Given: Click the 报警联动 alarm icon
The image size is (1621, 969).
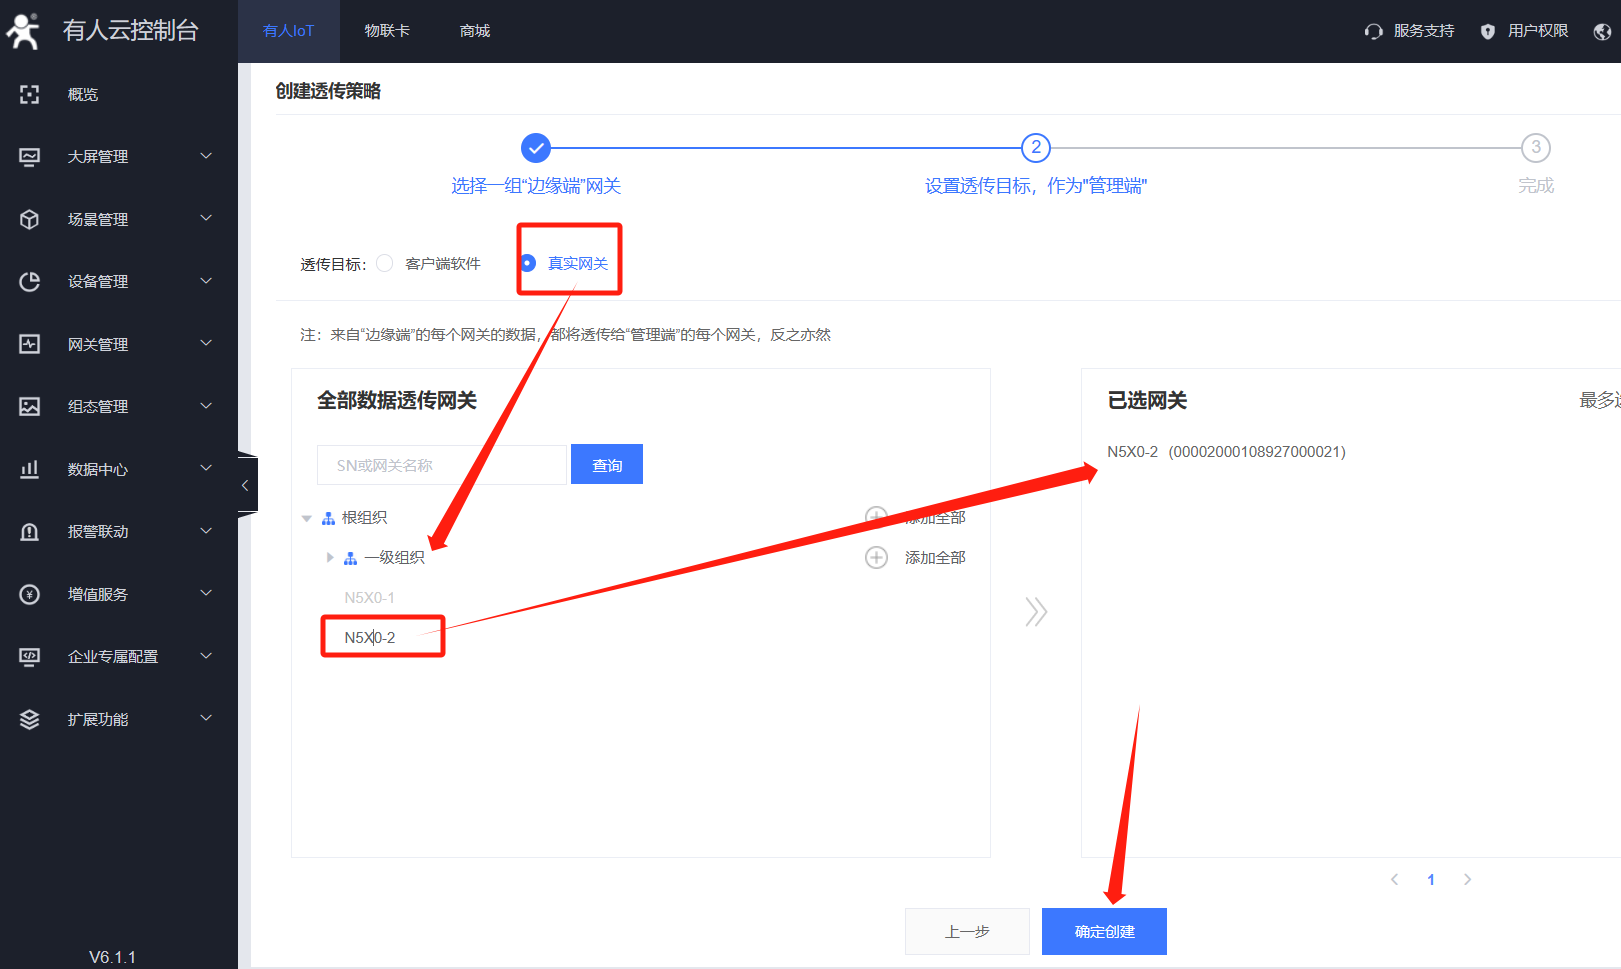Looking at the screenshot, I should coord(30,532).
